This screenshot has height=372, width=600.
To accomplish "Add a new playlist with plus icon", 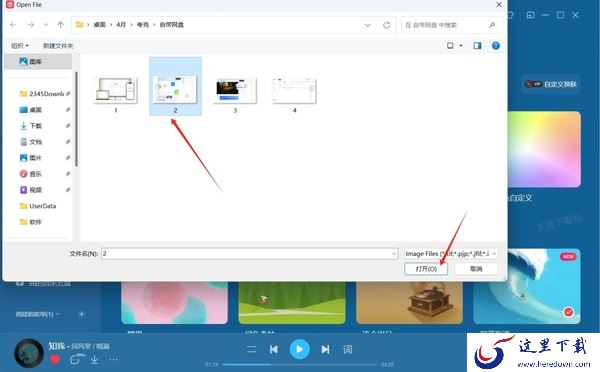I will click(82, 314).
